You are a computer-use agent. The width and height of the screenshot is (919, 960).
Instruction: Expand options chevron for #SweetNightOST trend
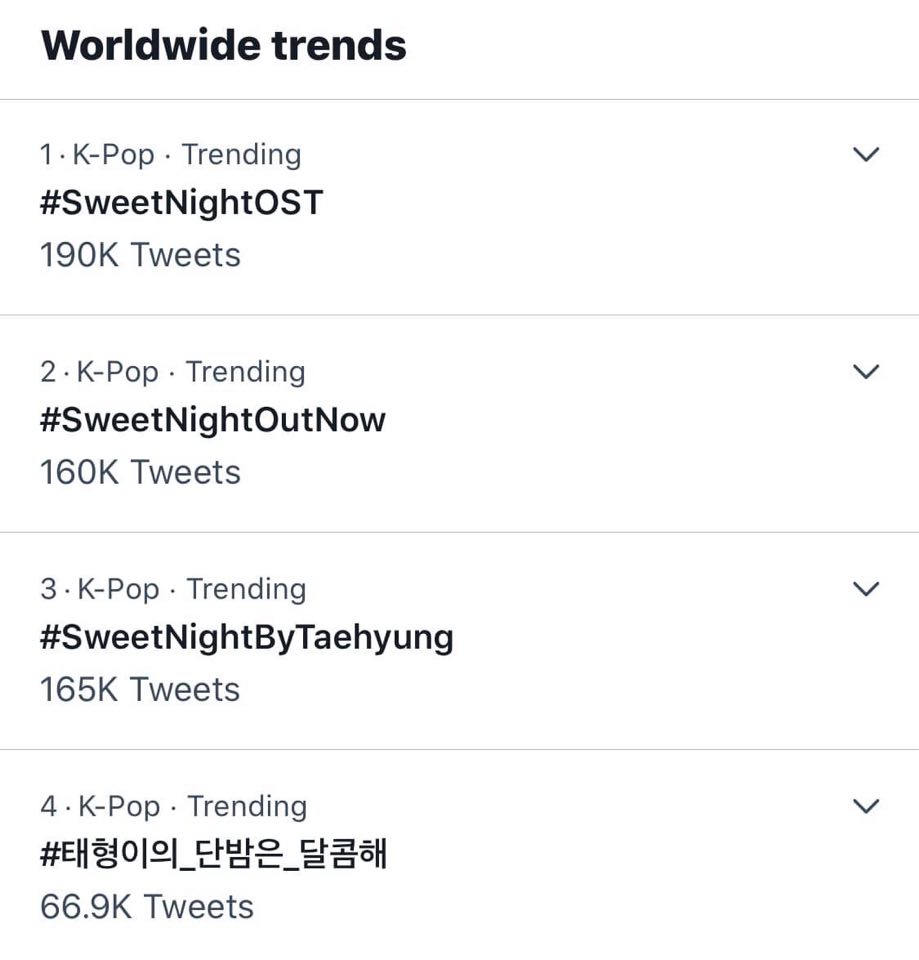point(865,154)
